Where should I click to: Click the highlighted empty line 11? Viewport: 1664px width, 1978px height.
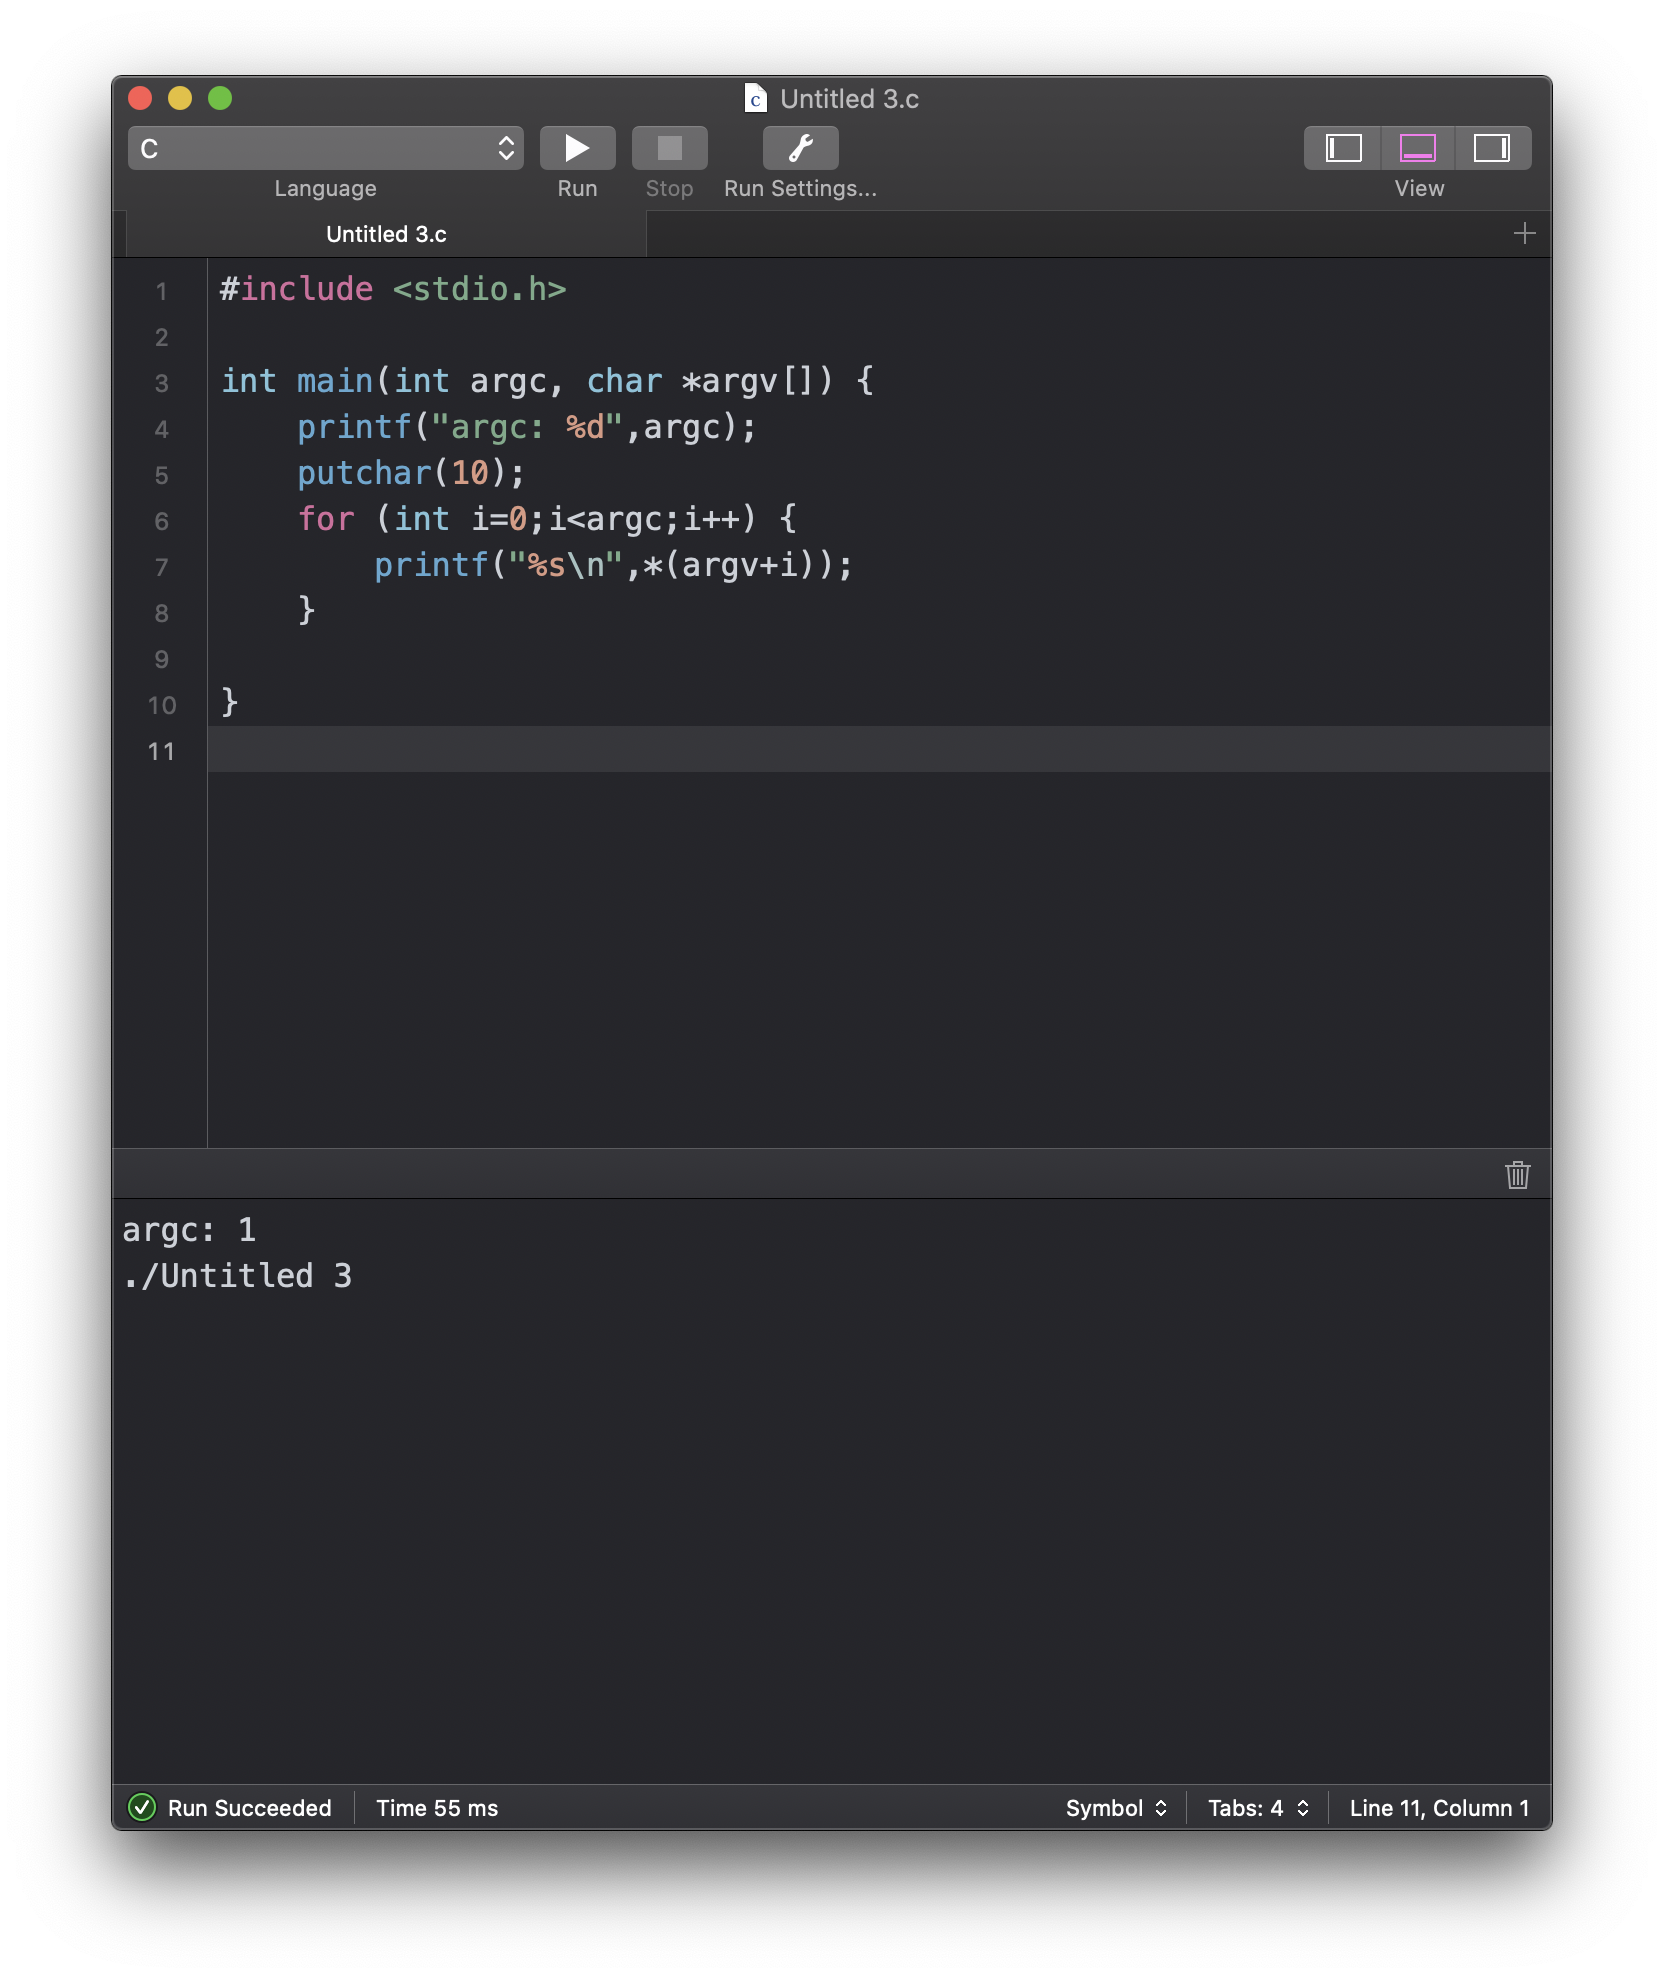(879, 749)
